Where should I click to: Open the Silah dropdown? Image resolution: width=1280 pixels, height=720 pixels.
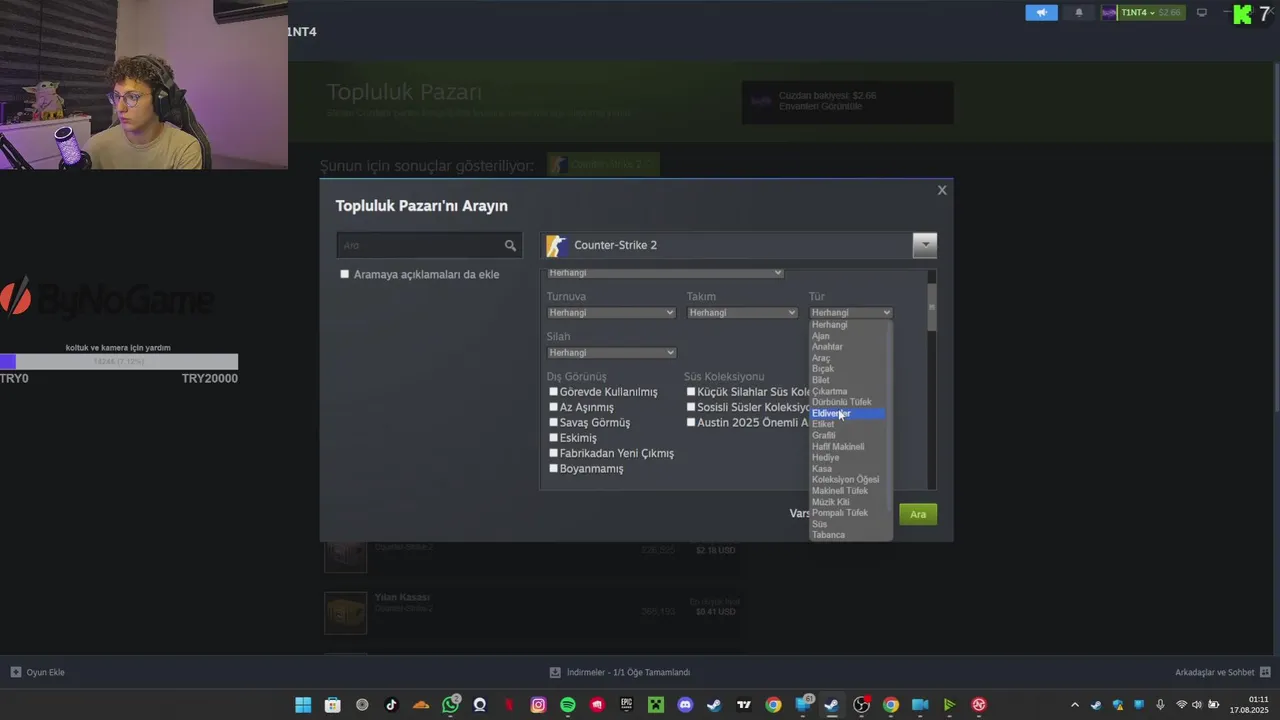(611, 353)
